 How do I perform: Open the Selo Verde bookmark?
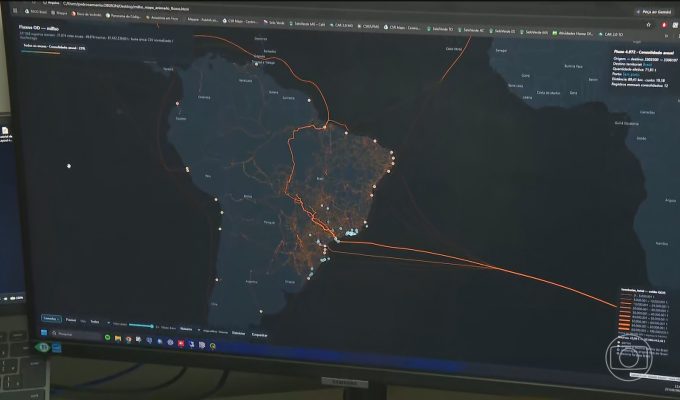coord(274,22)
